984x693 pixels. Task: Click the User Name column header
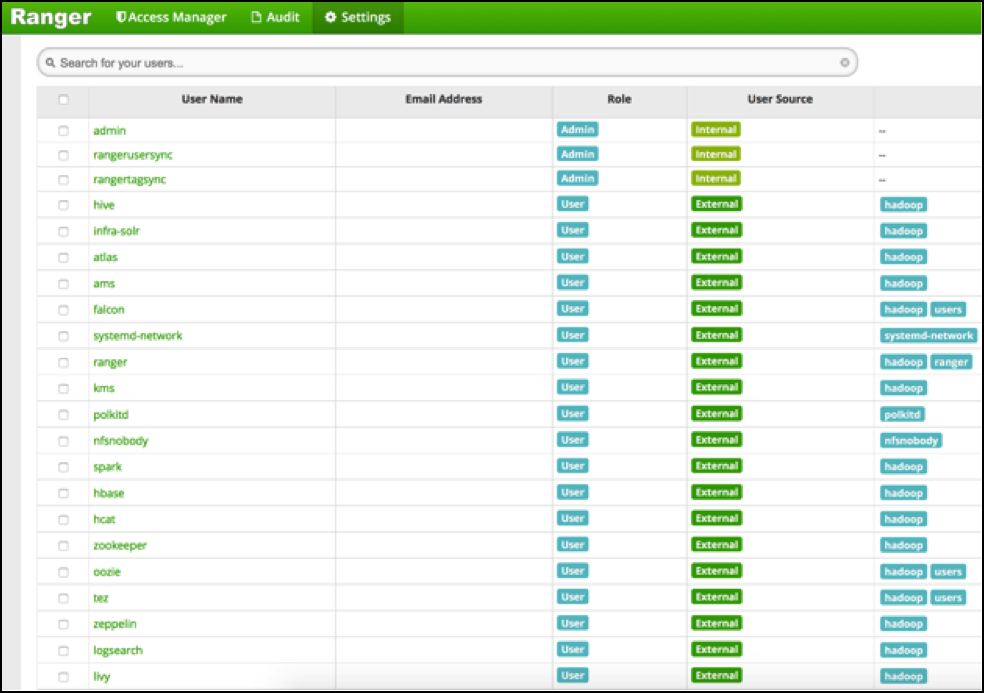[x=212, y=99]
